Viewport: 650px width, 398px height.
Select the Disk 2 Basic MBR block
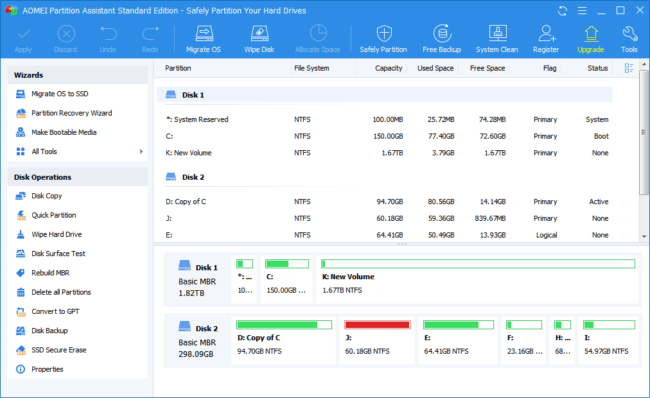198,341
